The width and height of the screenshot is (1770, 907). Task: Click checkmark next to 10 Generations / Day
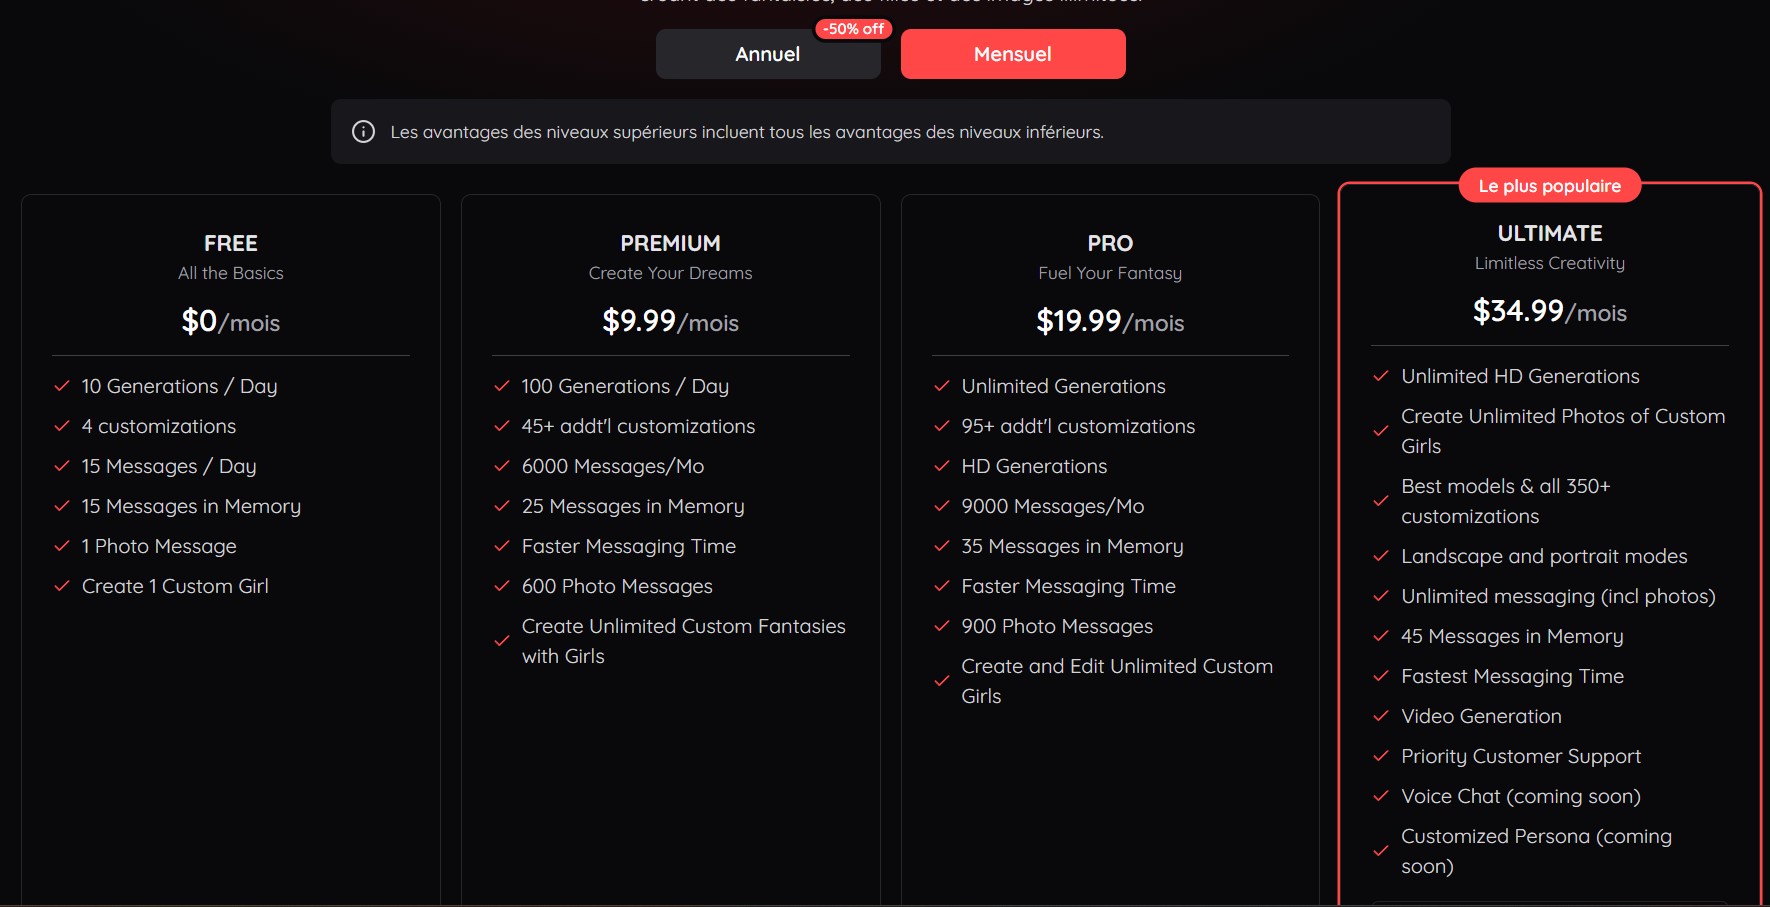tap(62, 386)
